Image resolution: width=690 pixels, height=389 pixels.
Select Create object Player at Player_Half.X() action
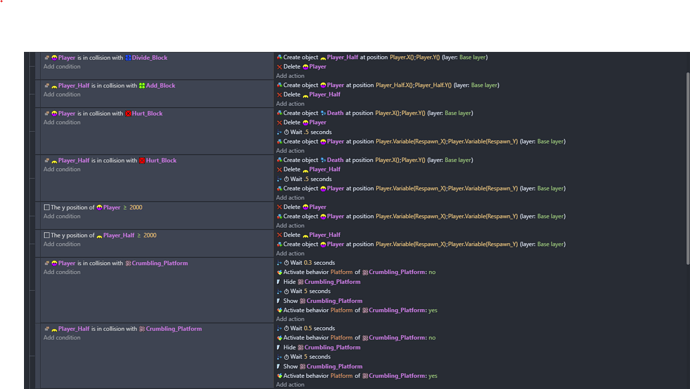point(388,85)
